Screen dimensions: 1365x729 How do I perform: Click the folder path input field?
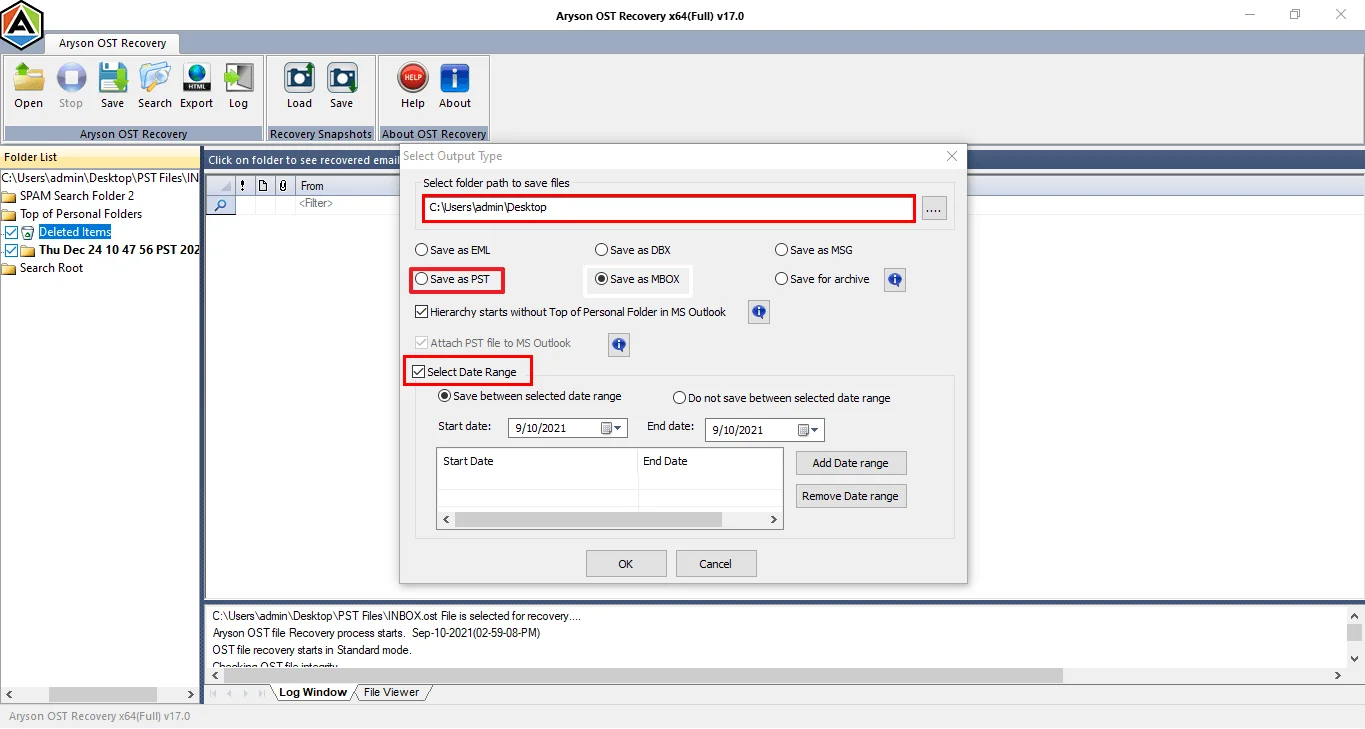(668, 208)
